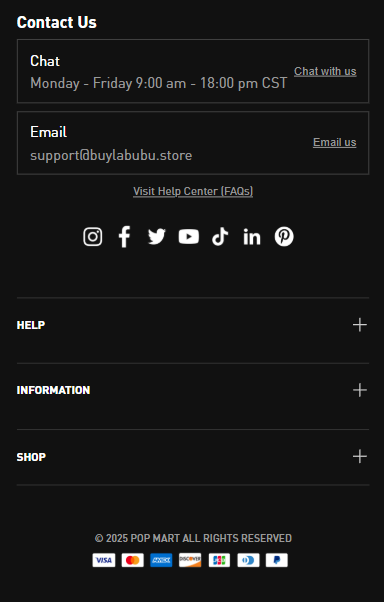This screenshot has width=384, height=602.
Task: Open the Facebook social icon
Action: click(124, 236)
